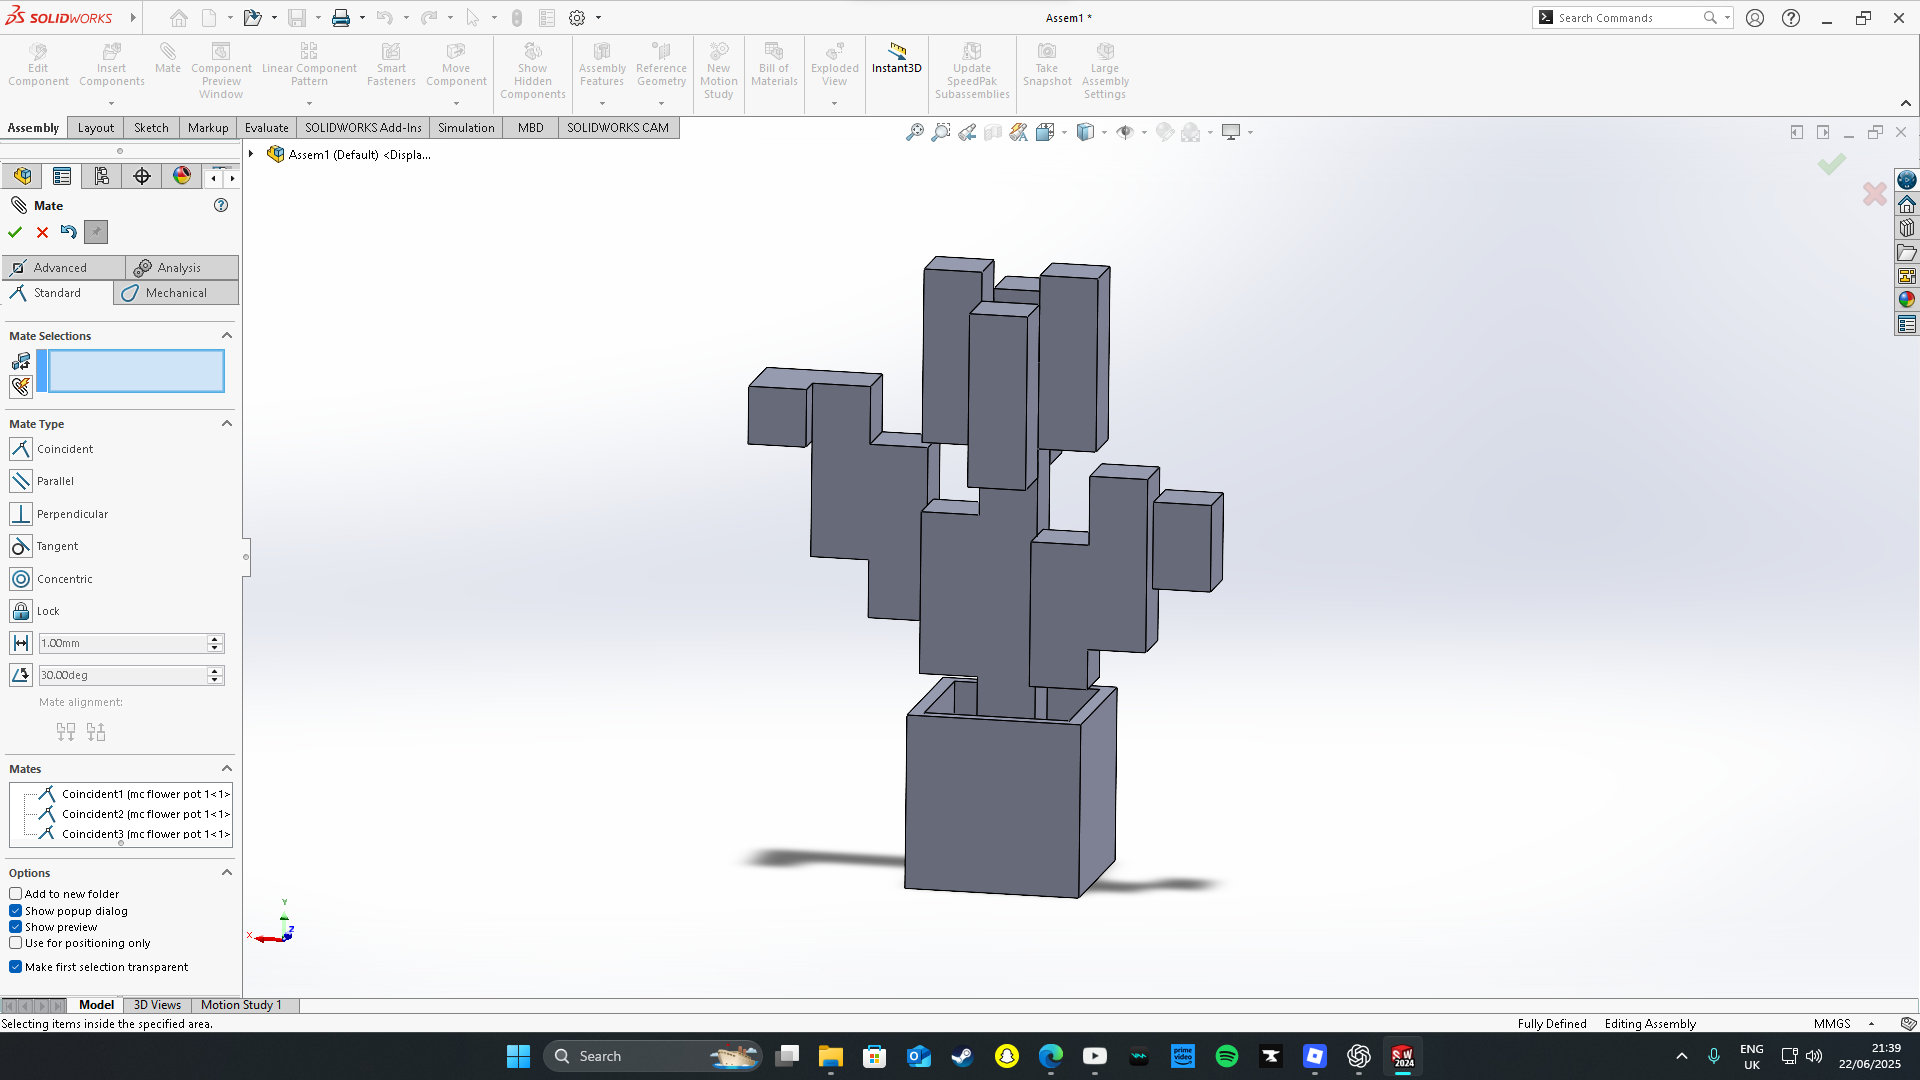Toggle Use for positioning only checkbox
Viewport: 1920px width, 1080px height.
[x=16, y=943]
